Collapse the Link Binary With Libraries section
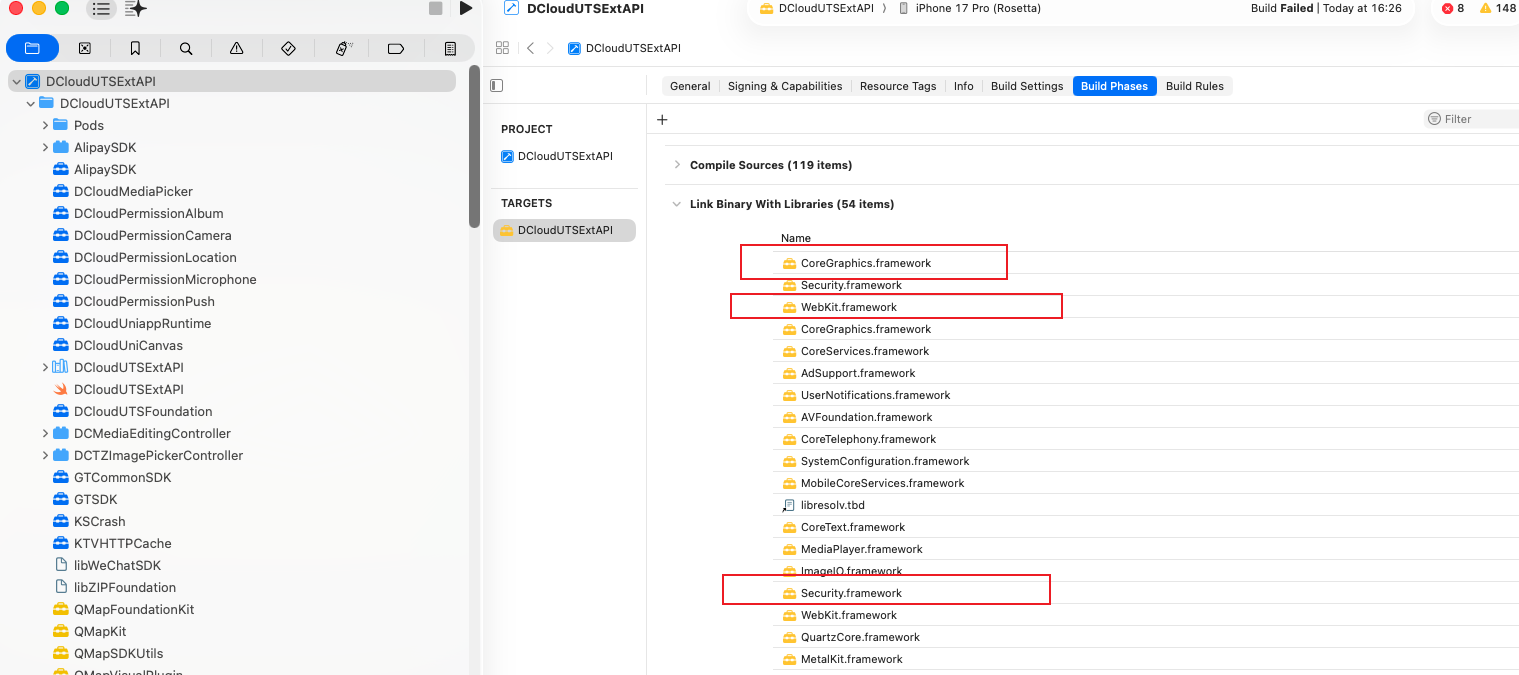 [677, 204]
